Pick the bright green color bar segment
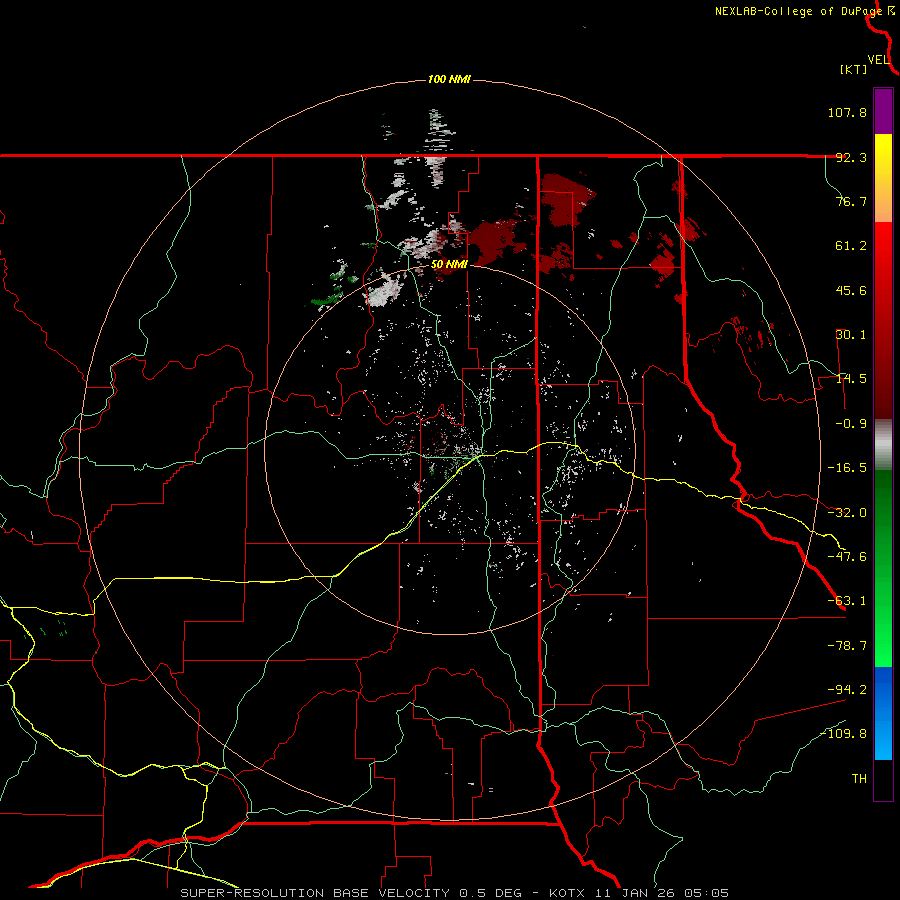 pos(883,637)
